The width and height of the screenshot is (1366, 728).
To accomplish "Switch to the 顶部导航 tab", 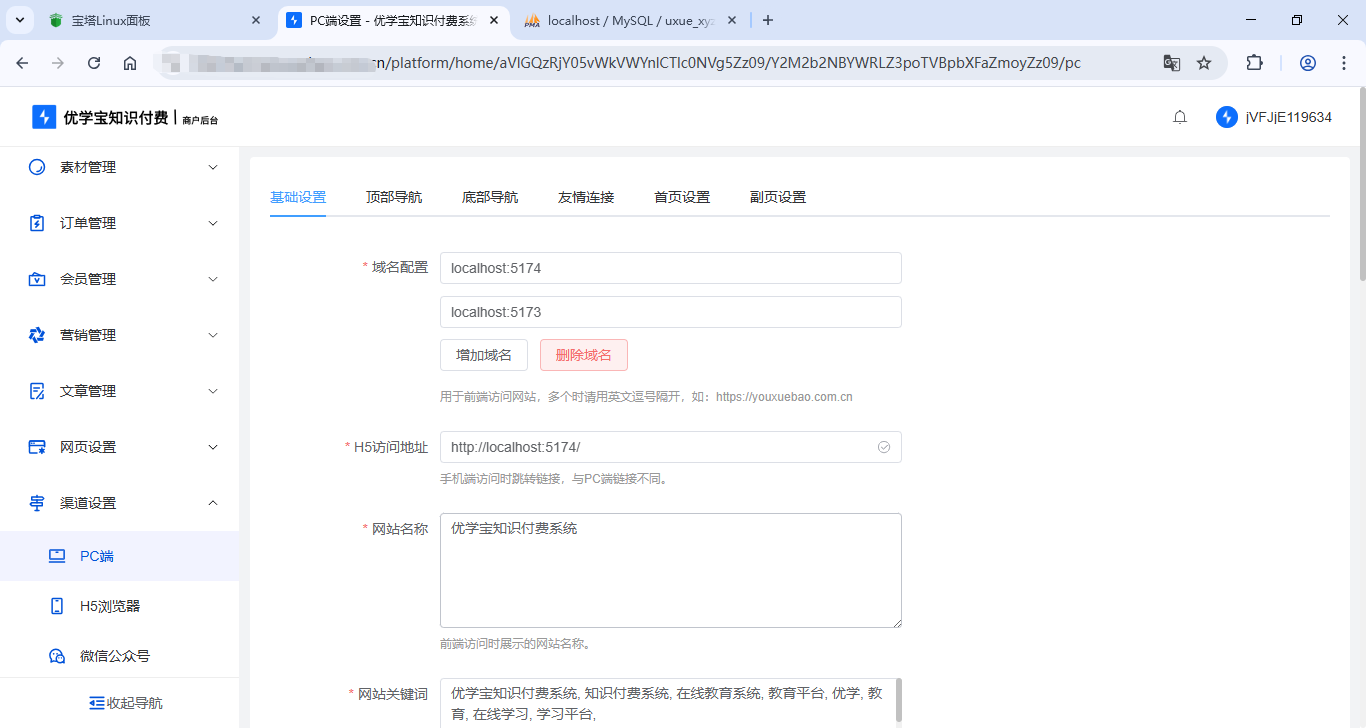I will tap(394, 197).
